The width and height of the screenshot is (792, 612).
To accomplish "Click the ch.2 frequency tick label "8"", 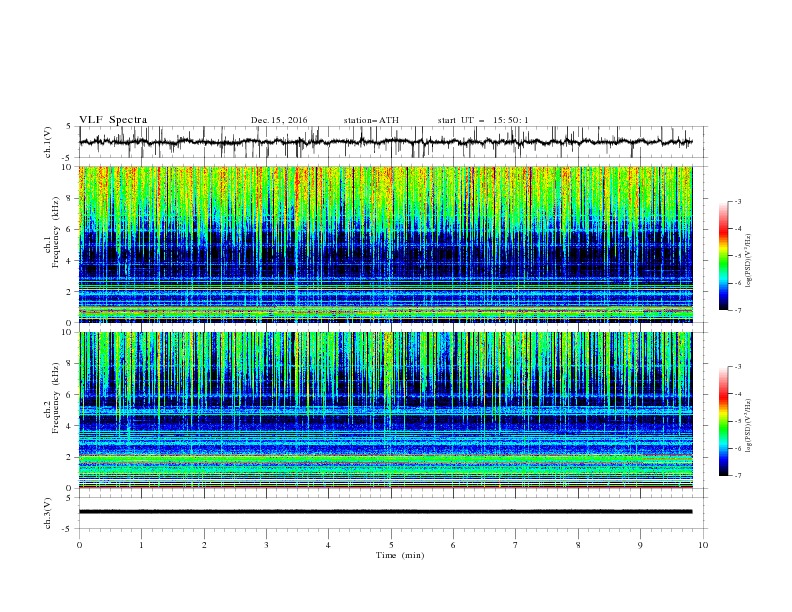I will pyautogui.click(x=70, y=364).
